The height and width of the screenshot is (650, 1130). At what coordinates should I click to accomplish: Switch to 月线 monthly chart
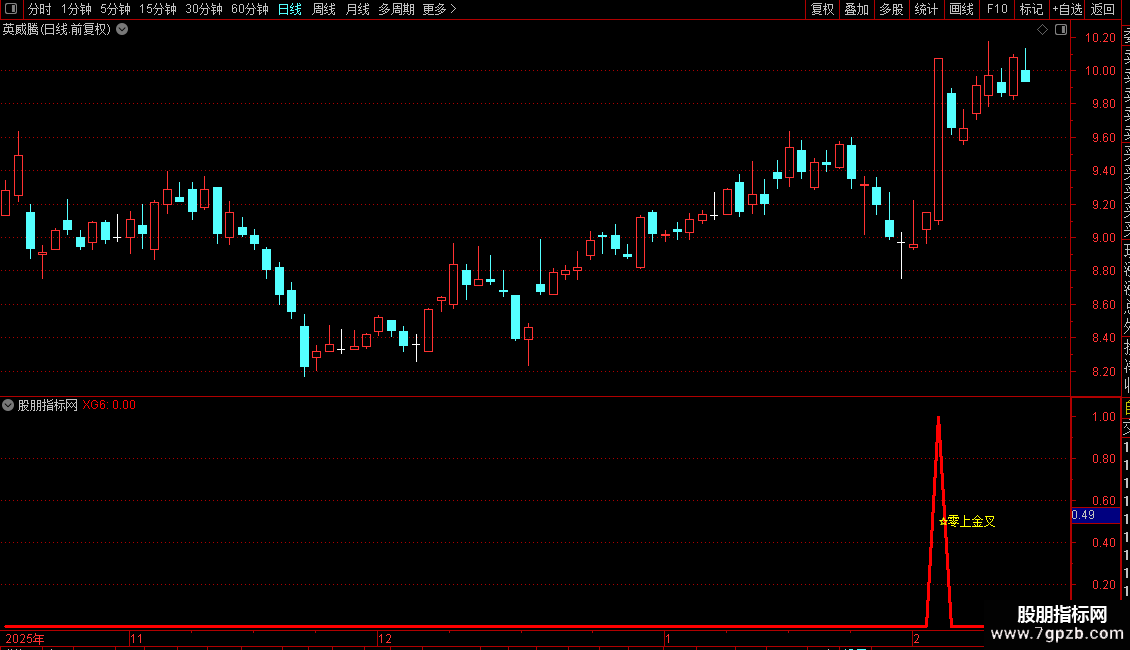click(357, 9)
